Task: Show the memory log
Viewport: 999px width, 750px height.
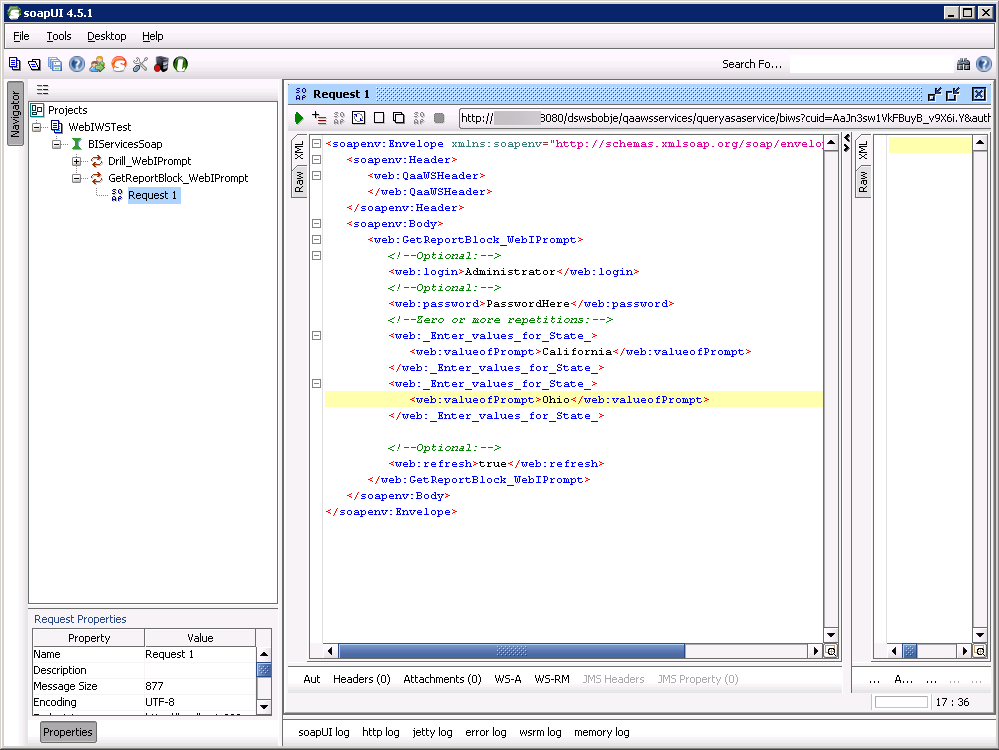Action: [601, 732]
